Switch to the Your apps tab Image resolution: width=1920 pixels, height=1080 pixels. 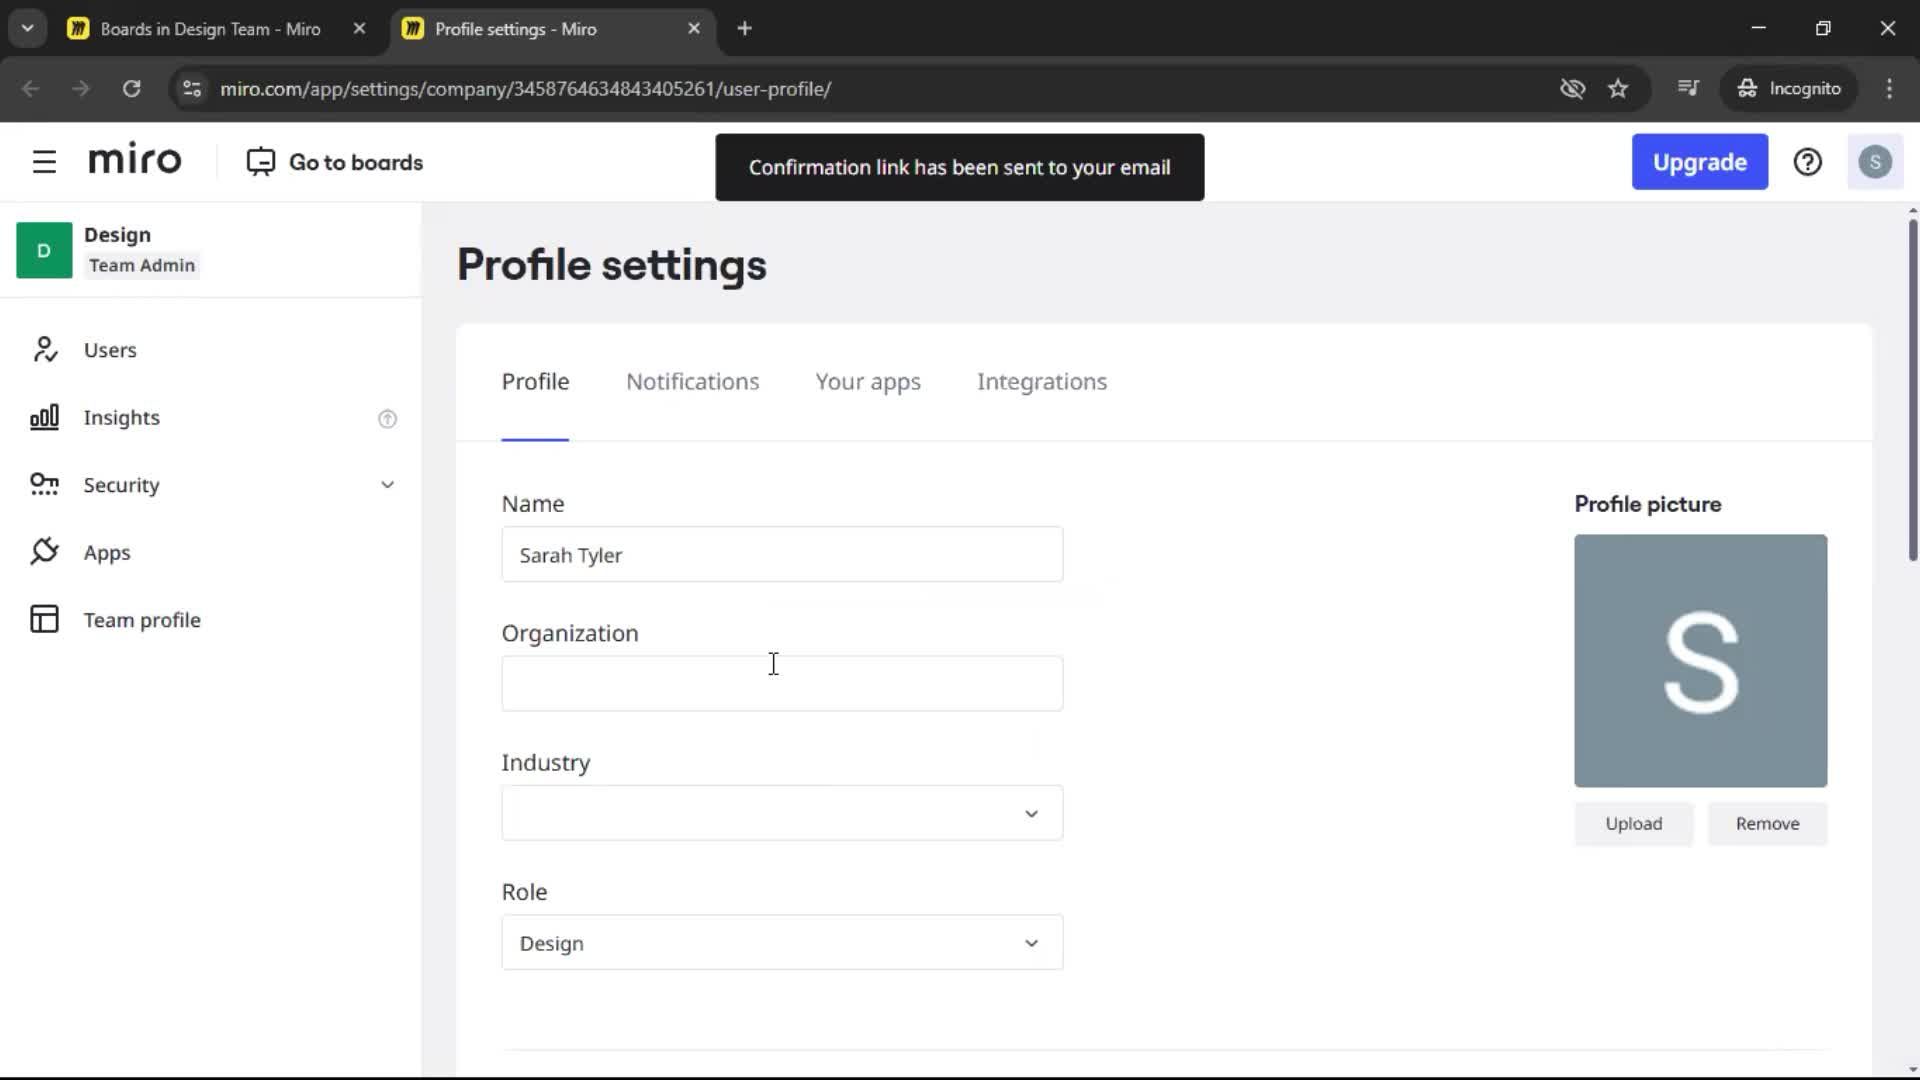868,382
